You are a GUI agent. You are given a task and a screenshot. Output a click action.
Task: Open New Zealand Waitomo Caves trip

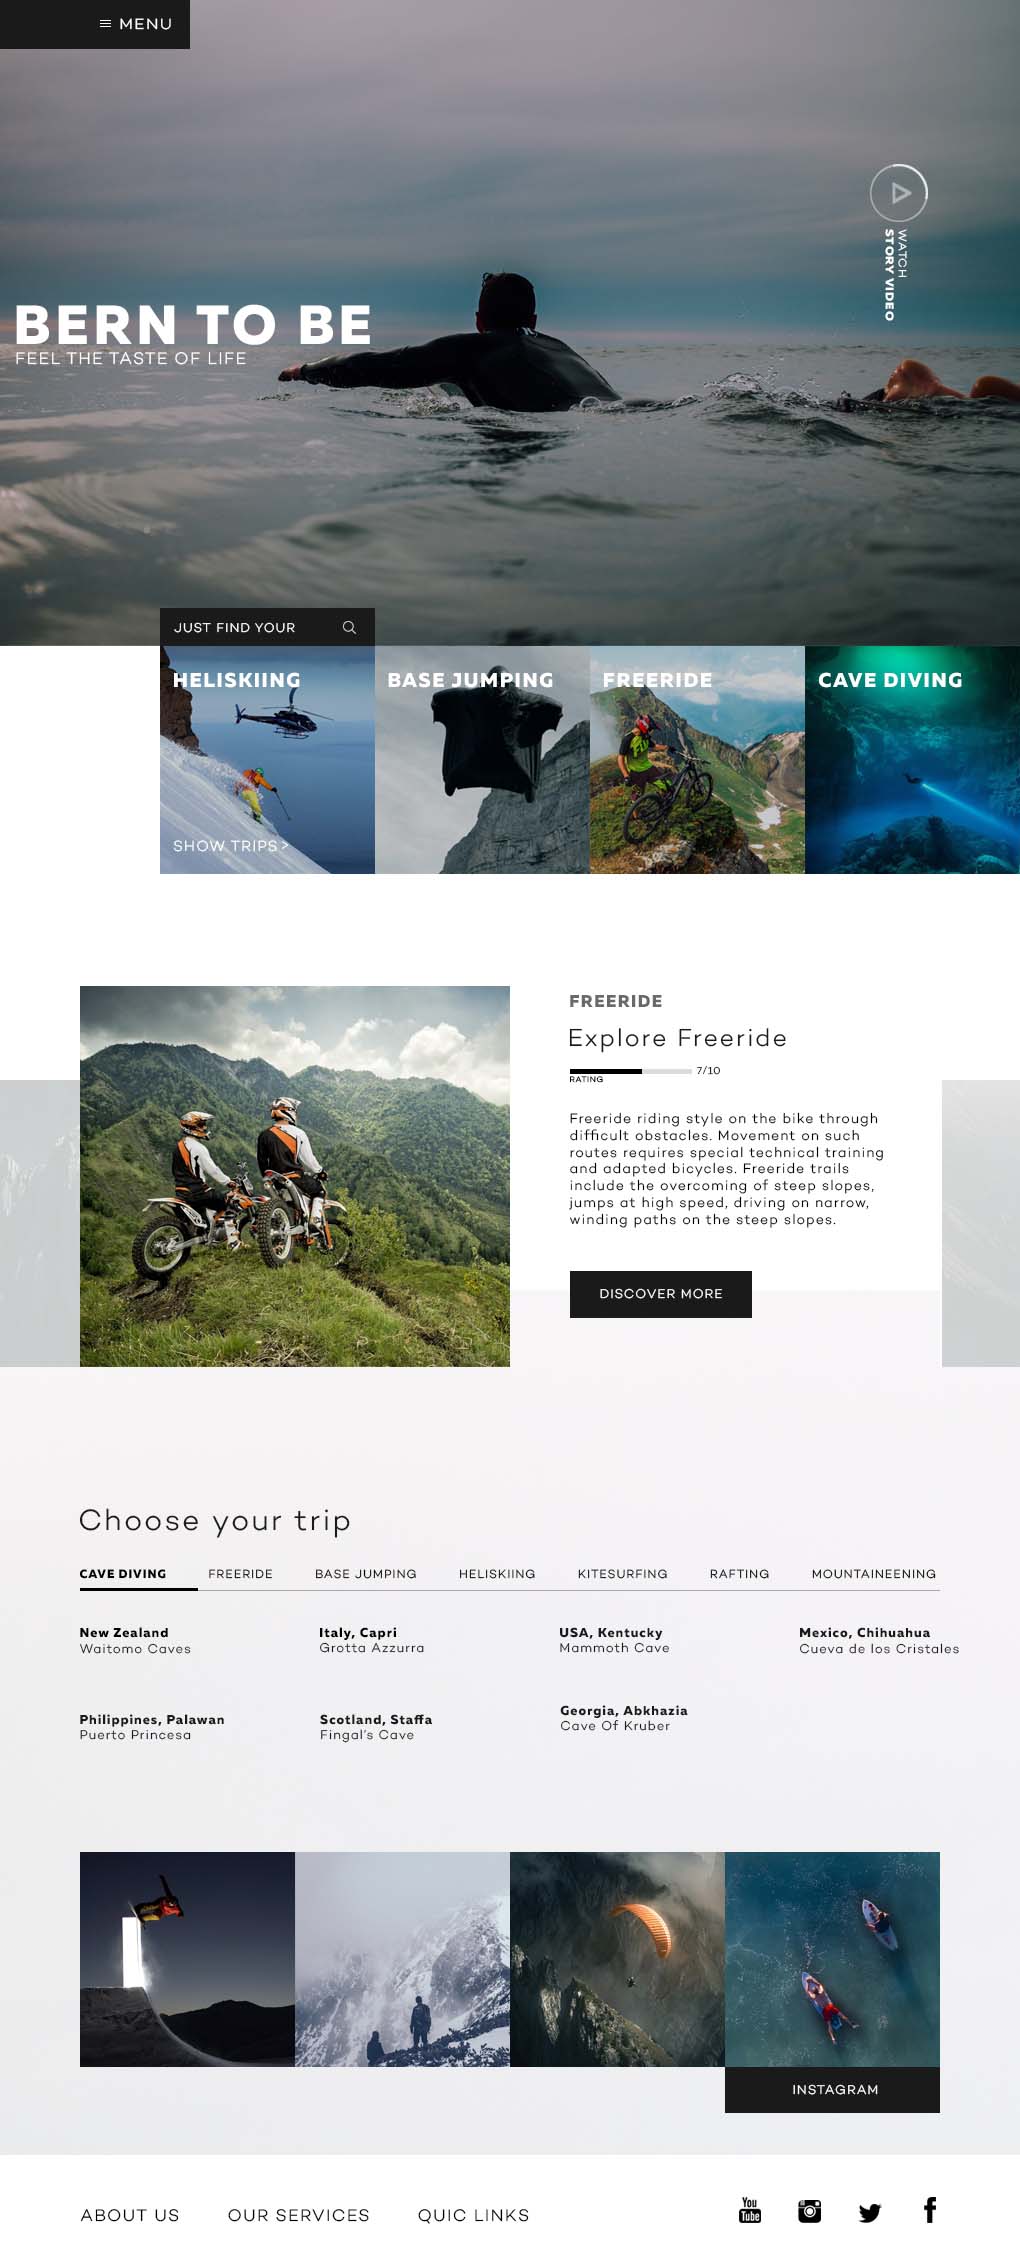pyautogui.click(x=135, y=1641)
